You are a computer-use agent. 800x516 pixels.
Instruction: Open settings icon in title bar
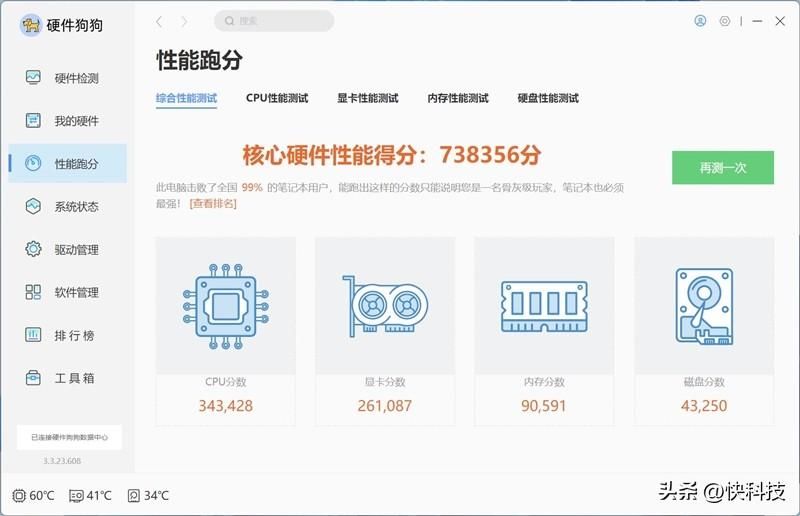coord(724,21)
